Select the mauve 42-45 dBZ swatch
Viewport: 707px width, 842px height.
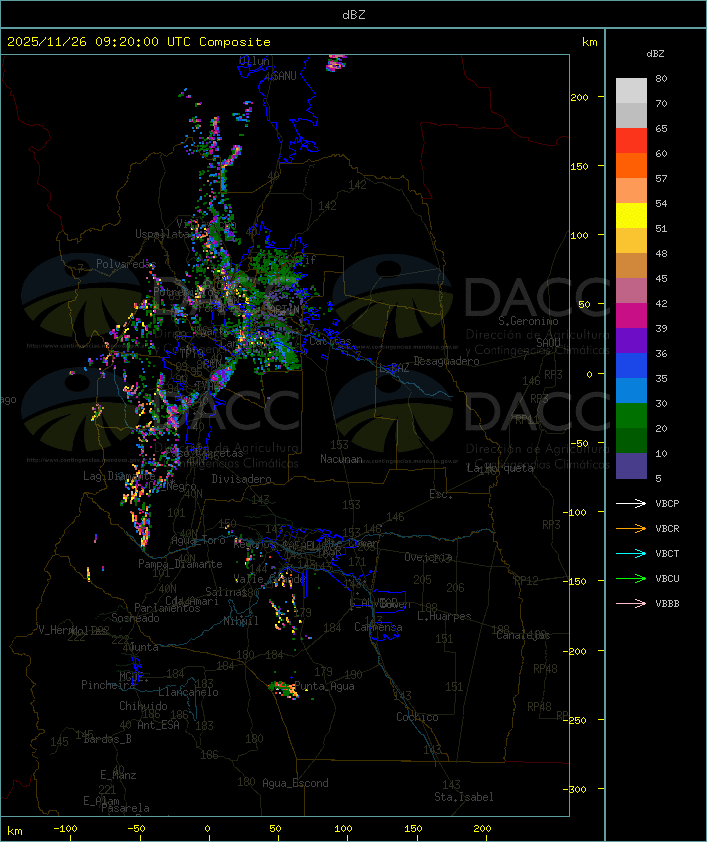tap(631, 291)
